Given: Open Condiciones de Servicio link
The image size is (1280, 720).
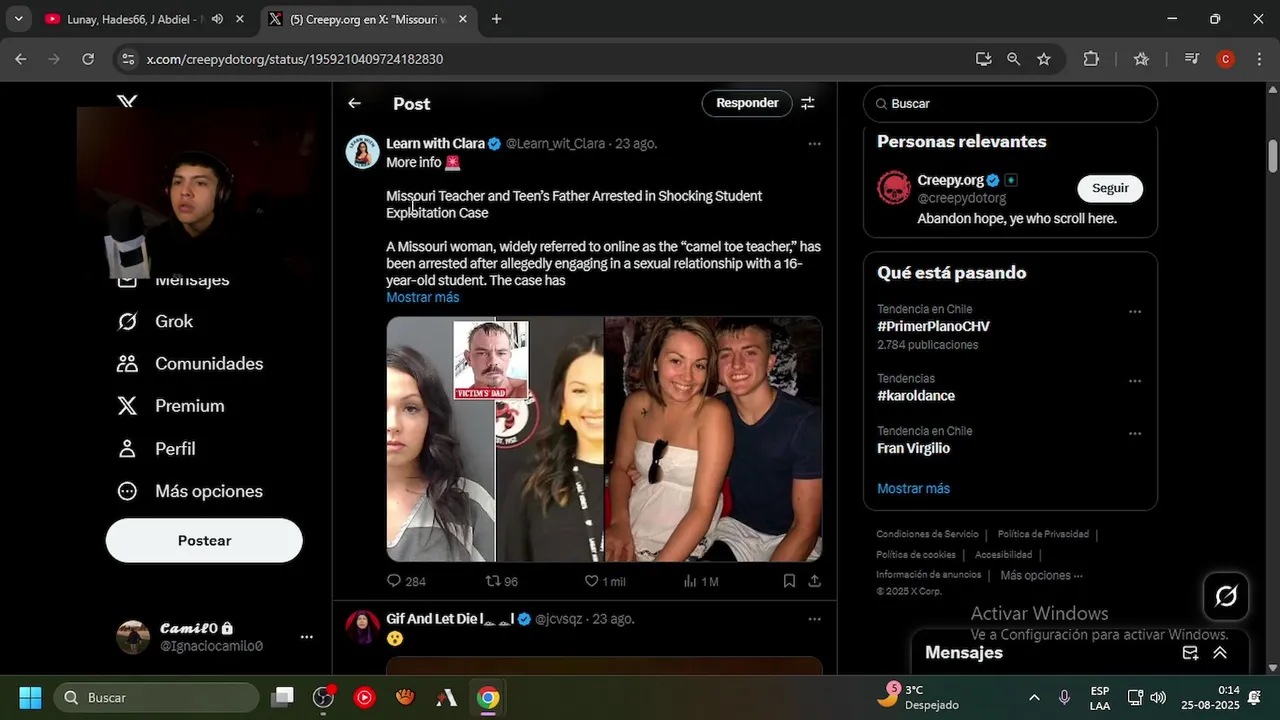Looking at the screenshot, I should 927,534.
